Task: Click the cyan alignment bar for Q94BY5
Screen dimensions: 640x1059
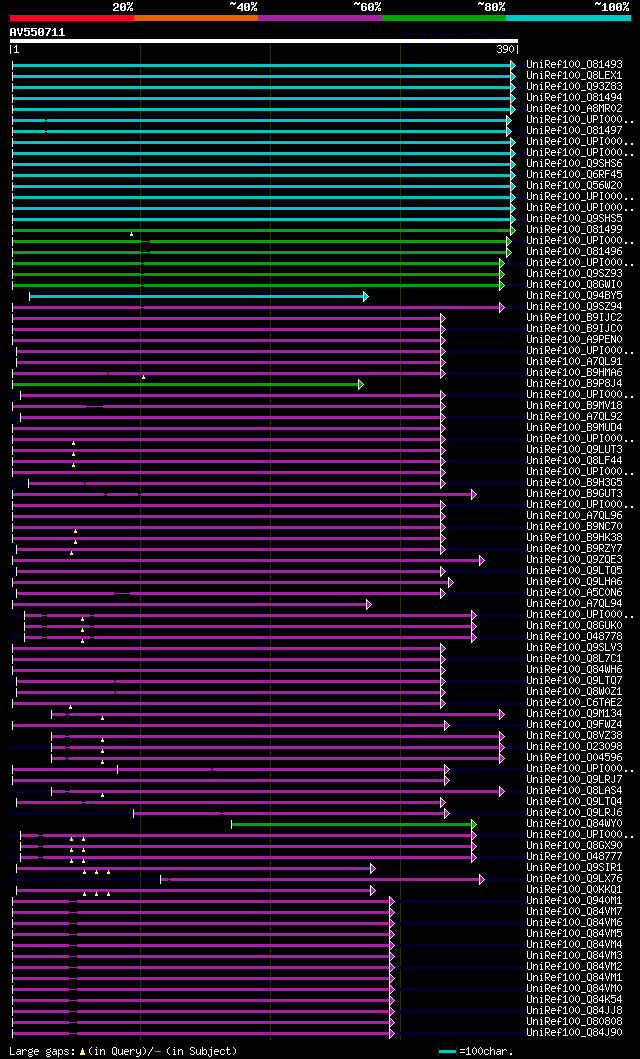Action: tap(198, 296)
